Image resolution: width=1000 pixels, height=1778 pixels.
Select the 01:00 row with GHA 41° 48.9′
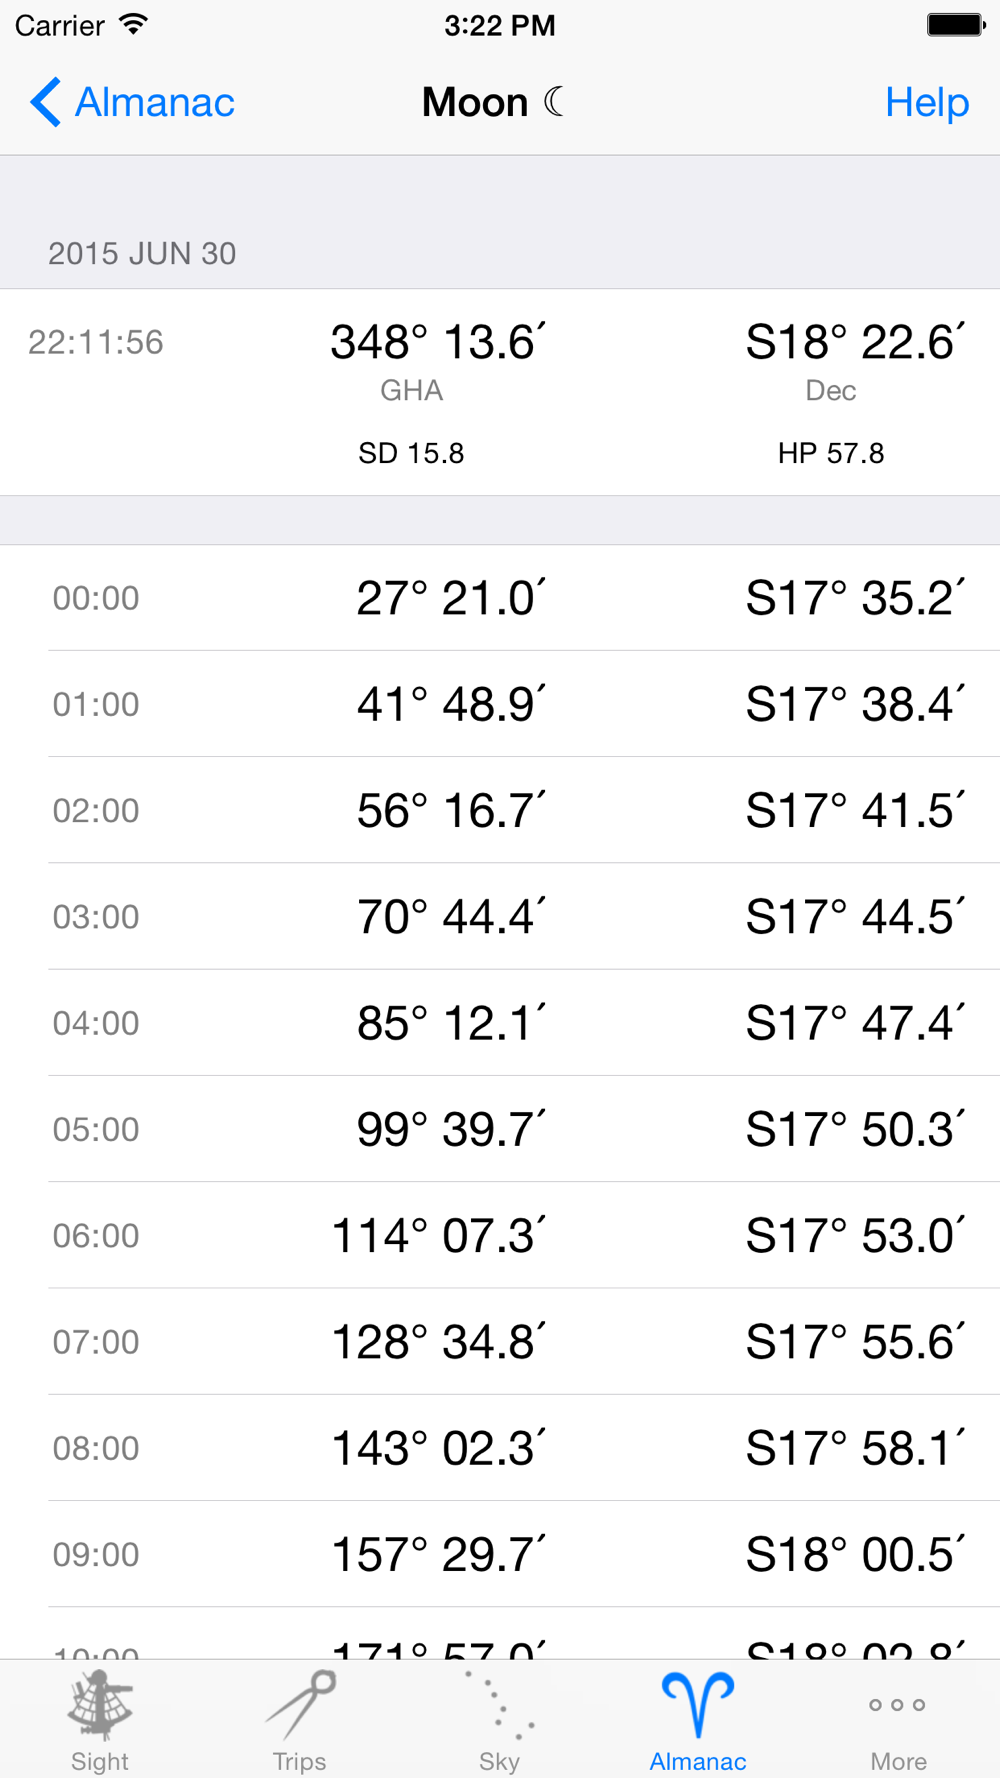click(500, 704)
